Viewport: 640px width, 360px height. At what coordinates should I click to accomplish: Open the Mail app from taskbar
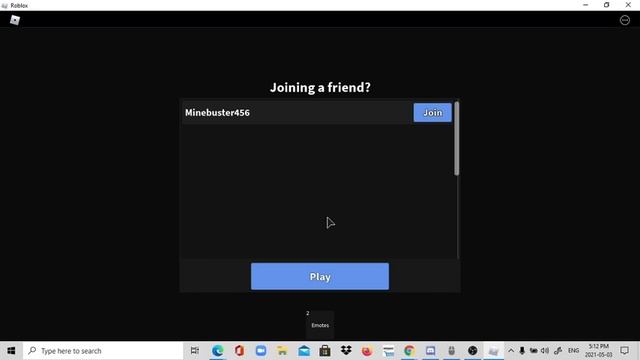pyautogui.click(x=304, y=351)
